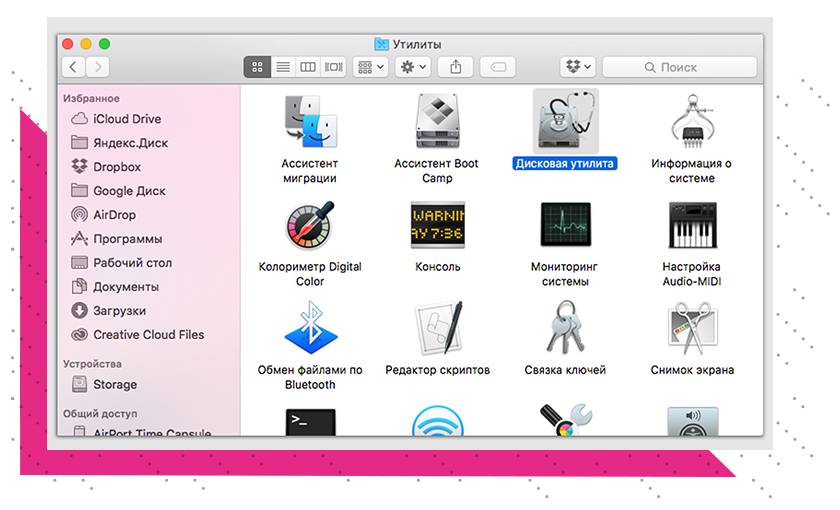This screenshot has width=840, height=510.
Task: Open the ColorSync wrench utility icon
Action: pos(566,420)
